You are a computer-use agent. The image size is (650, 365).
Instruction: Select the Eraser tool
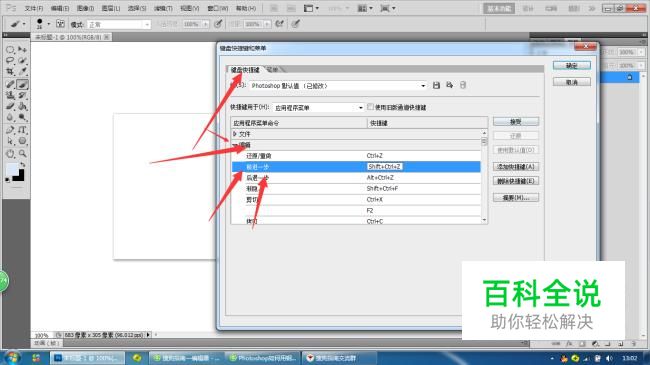(10, 107)
